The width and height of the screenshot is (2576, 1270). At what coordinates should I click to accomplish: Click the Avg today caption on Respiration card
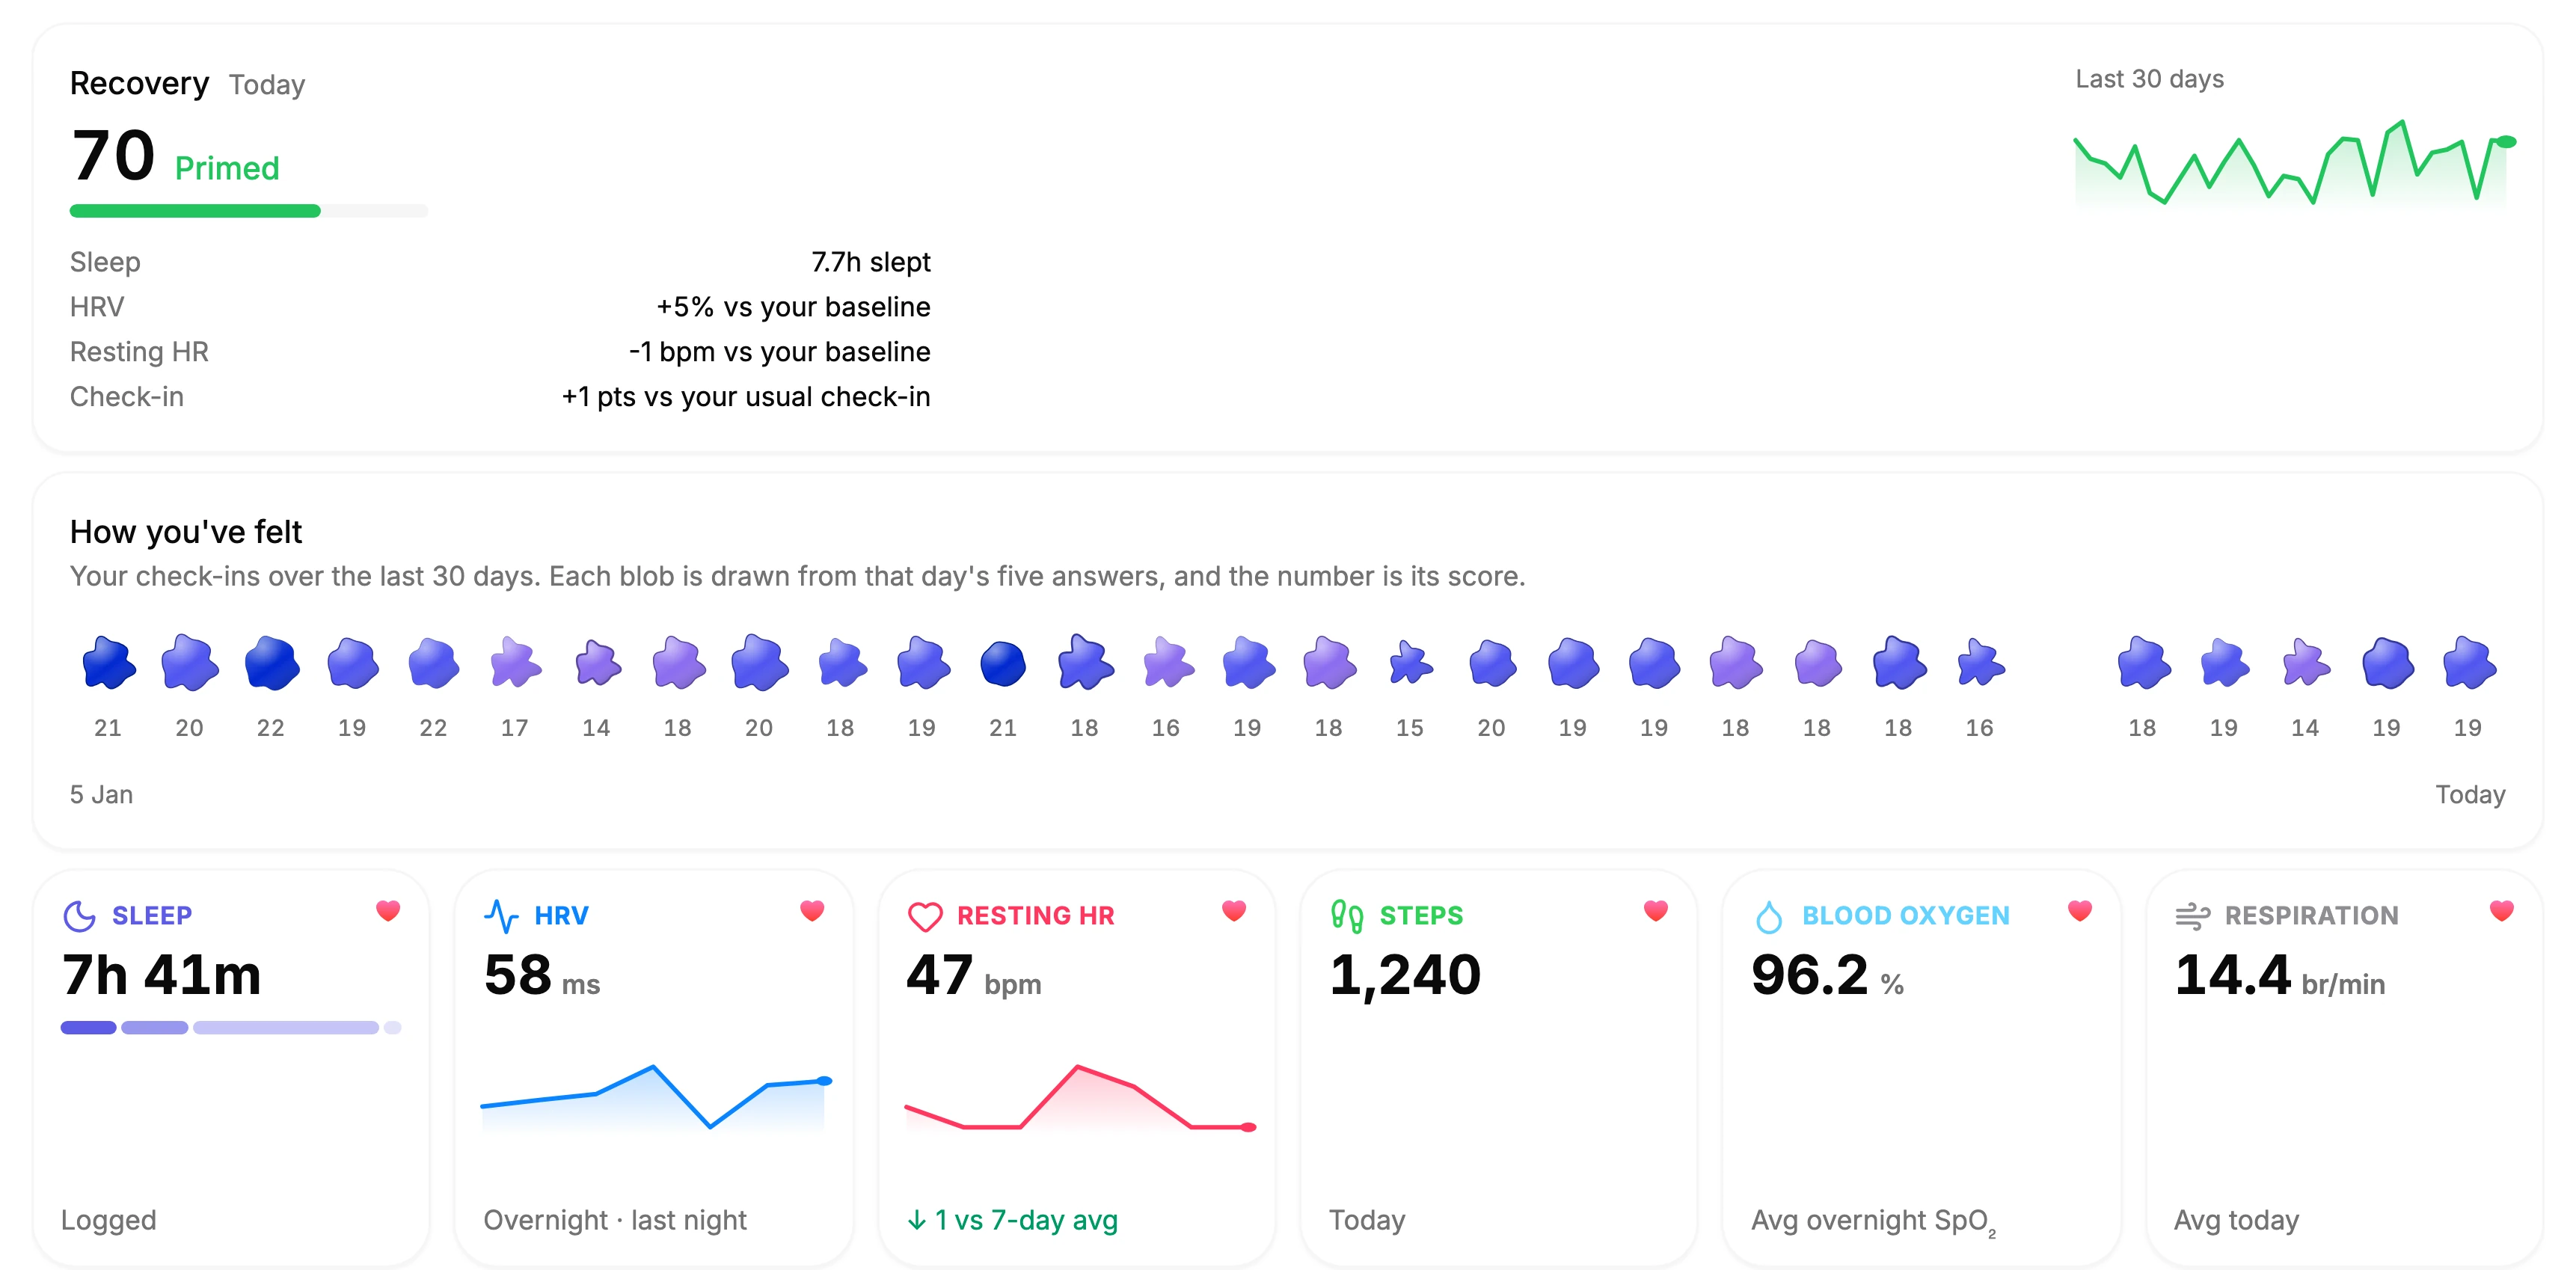pyautogui.click(x=2237, y=1220)
